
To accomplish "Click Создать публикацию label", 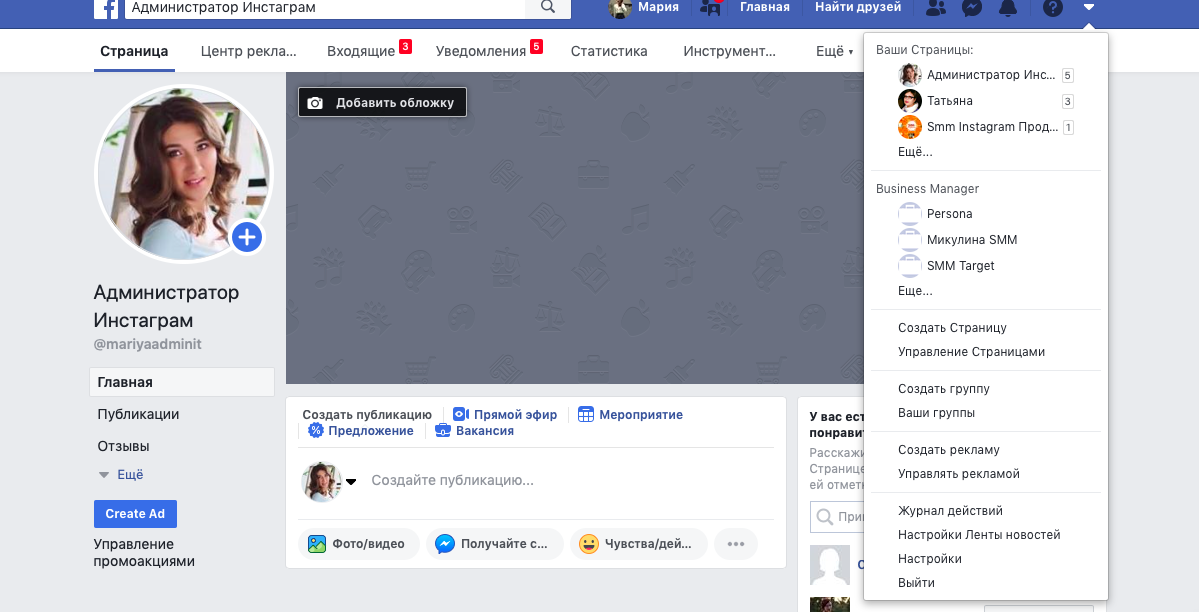I will 367,415.
